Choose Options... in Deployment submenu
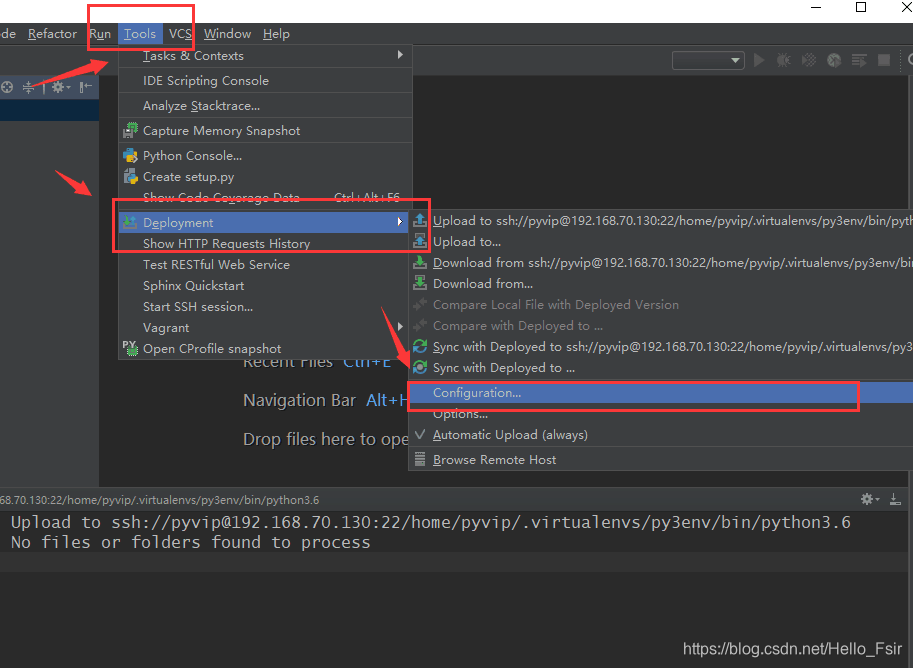 pyautogui.click(x=661, y=414)
